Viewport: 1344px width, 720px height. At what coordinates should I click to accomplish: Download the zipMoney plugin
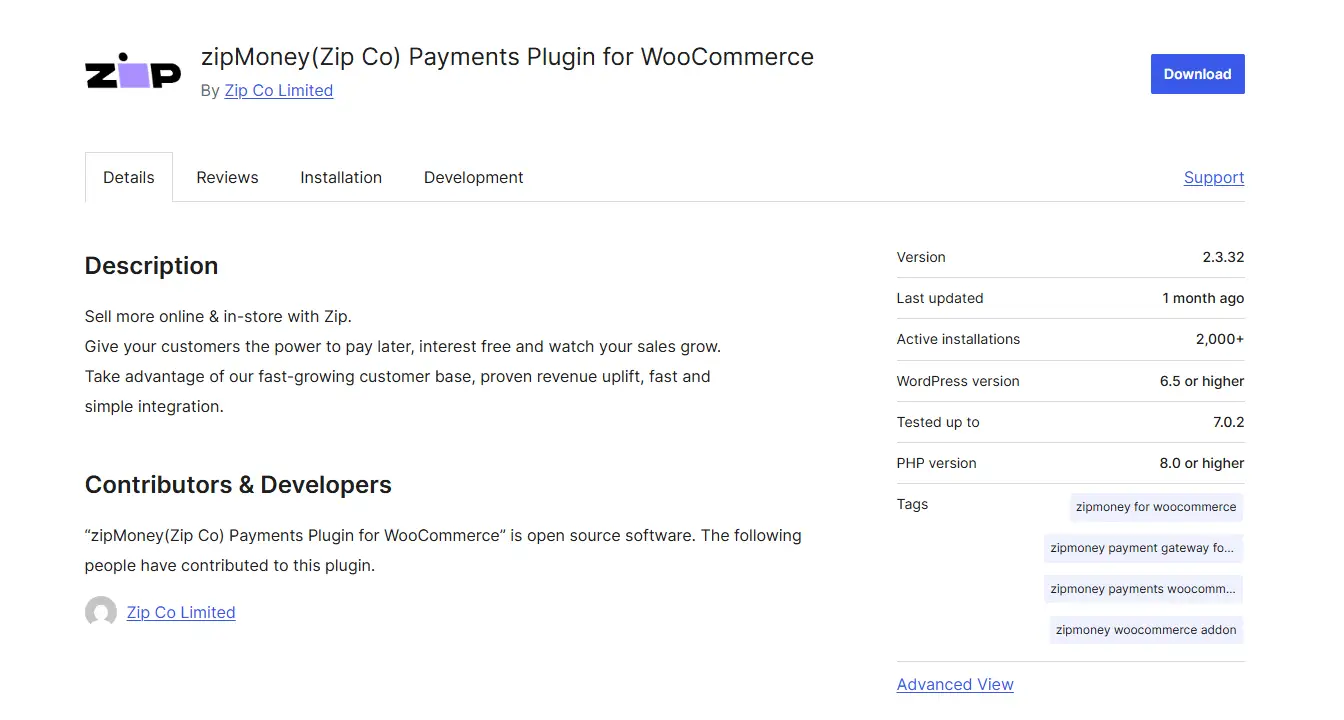click(x=1197, y=74)
